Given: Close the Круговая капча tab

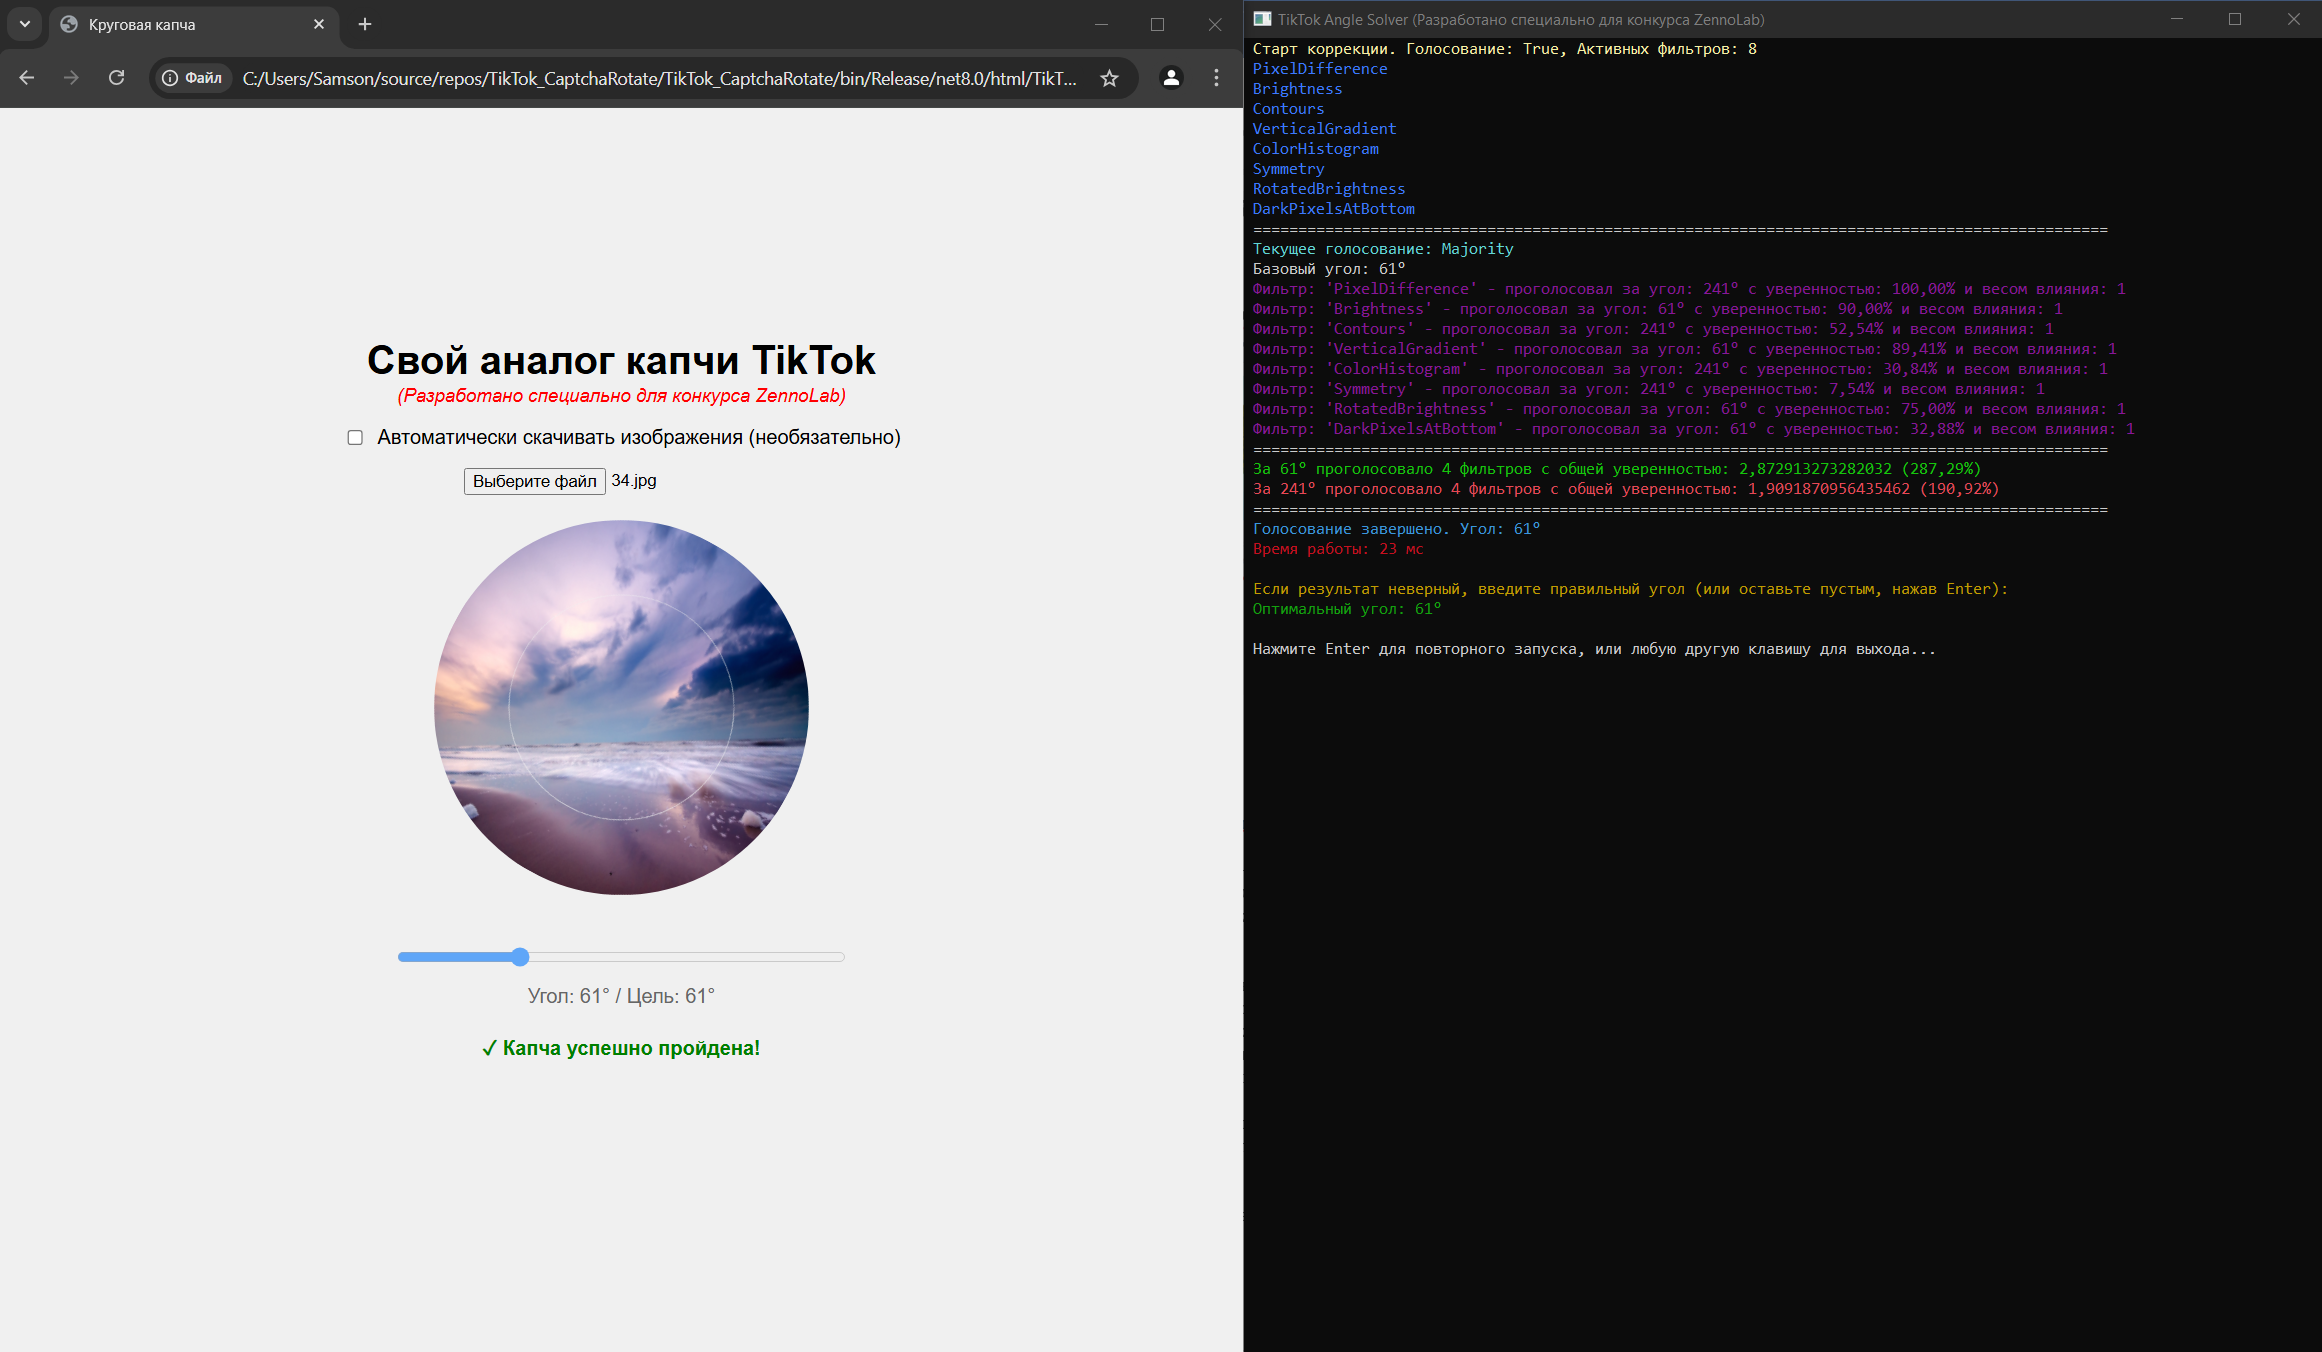Looking at the screenshot, I should point(319,24).
